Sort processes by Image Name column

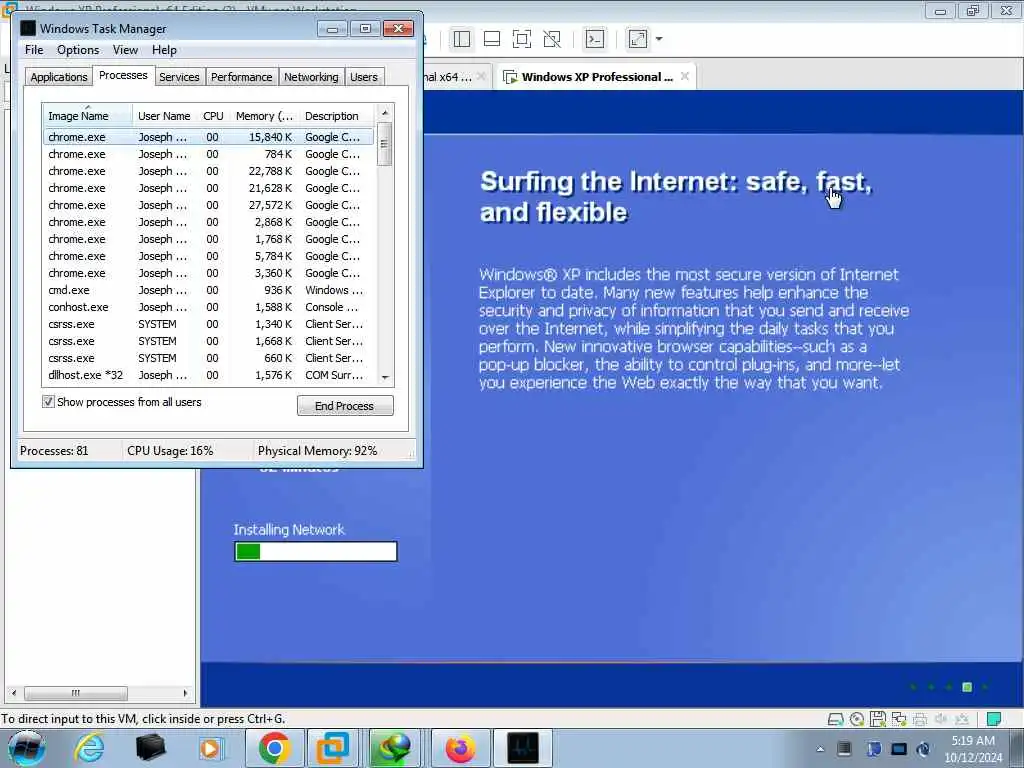pyautogui.click(x=88, y=116)
